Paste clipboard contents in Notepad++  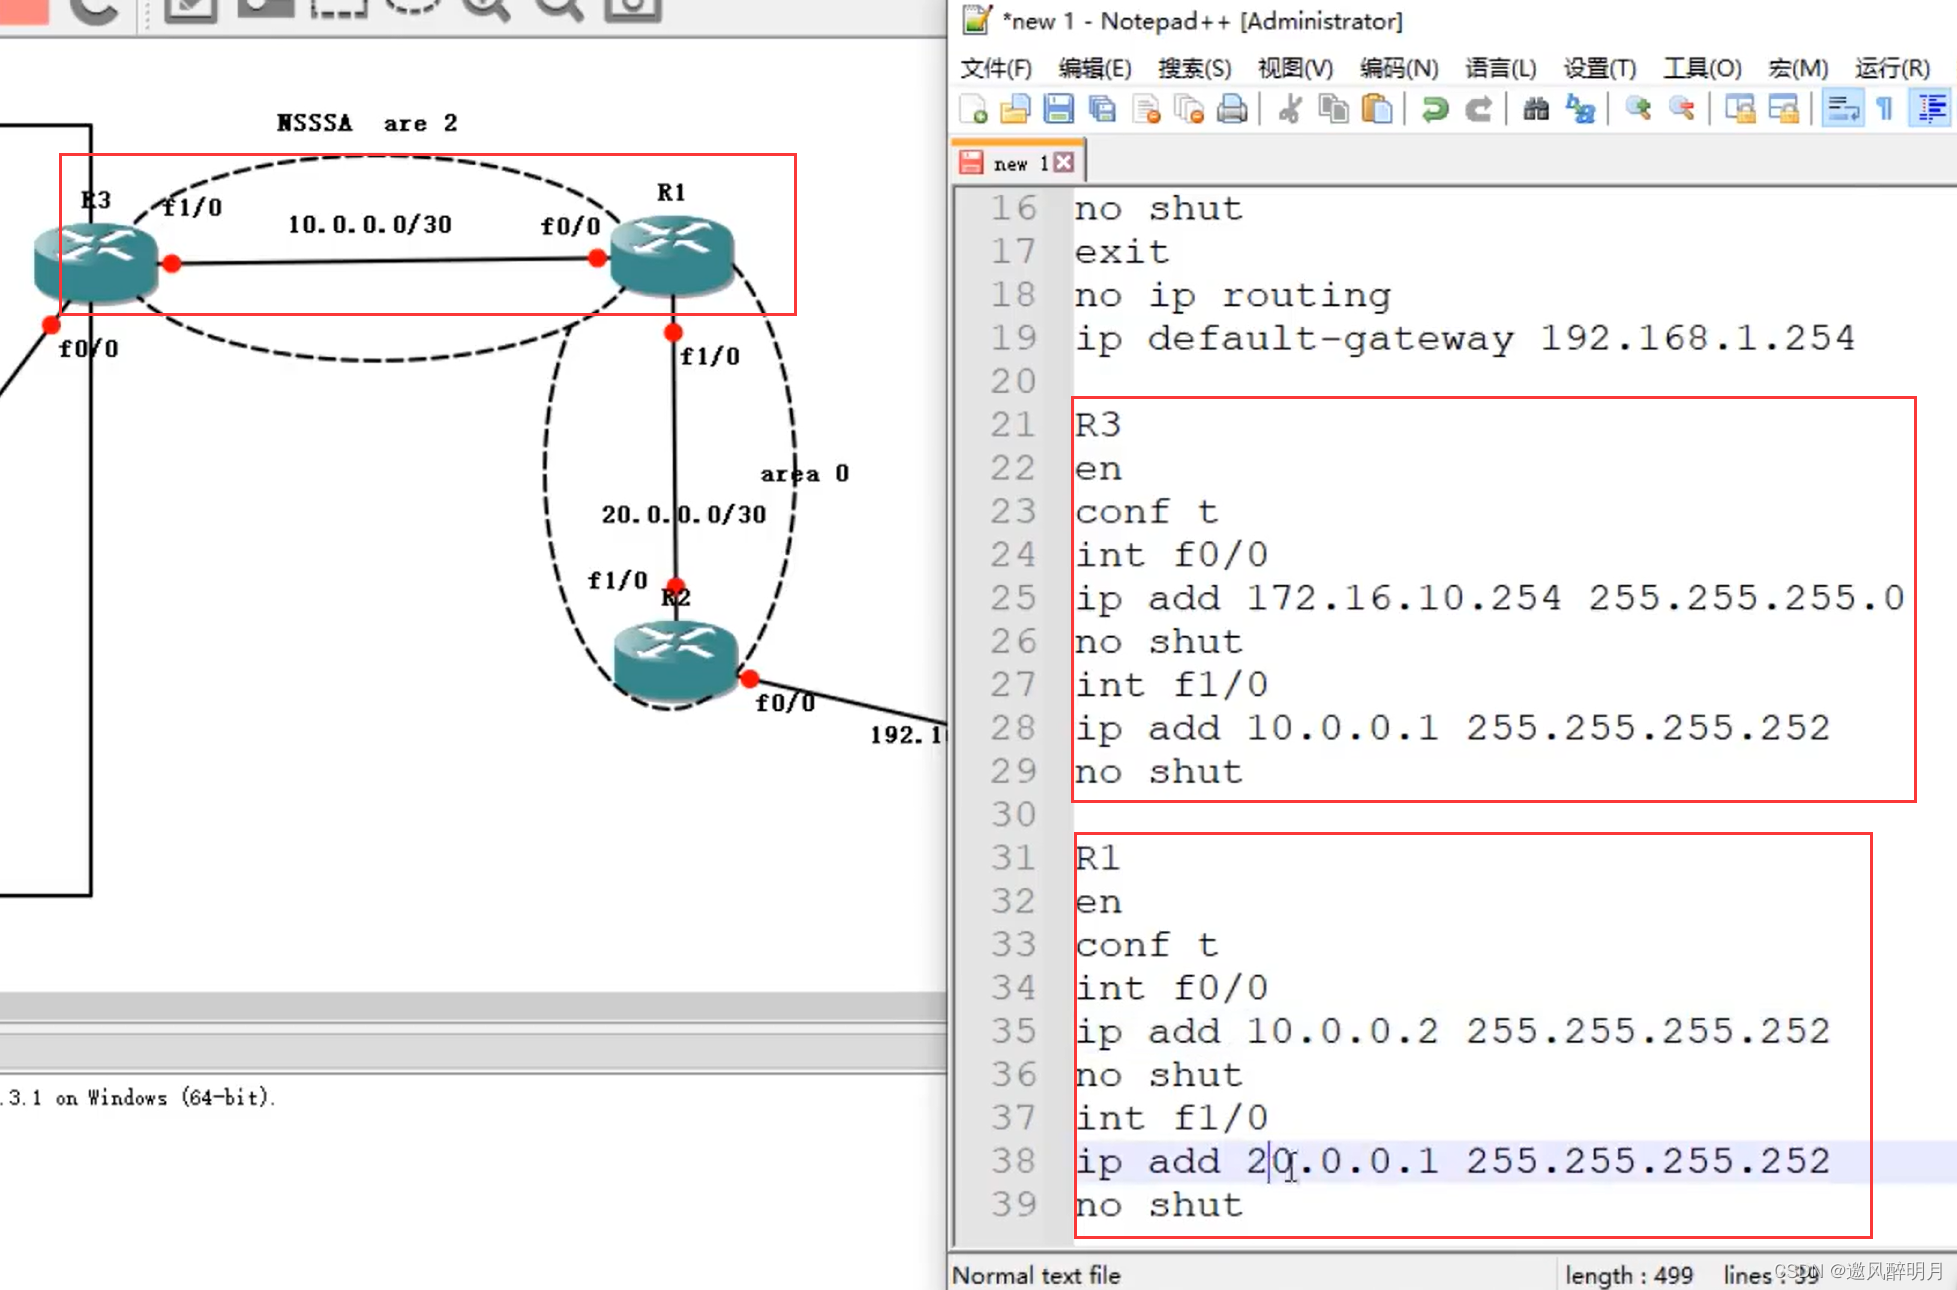(1378, 108)
